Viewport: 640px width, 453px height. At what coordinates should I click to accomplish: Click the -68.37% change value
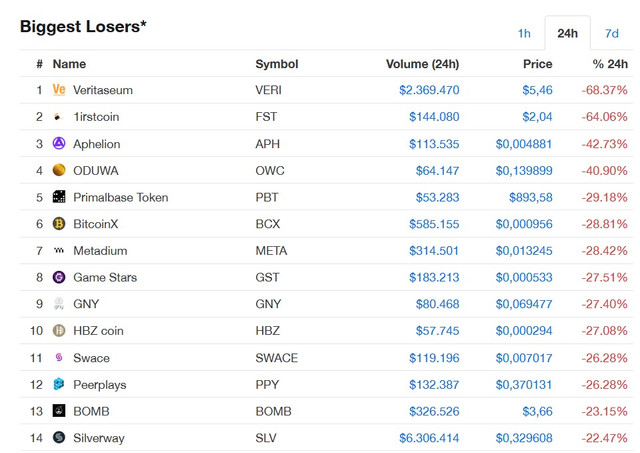coord(604,90)
